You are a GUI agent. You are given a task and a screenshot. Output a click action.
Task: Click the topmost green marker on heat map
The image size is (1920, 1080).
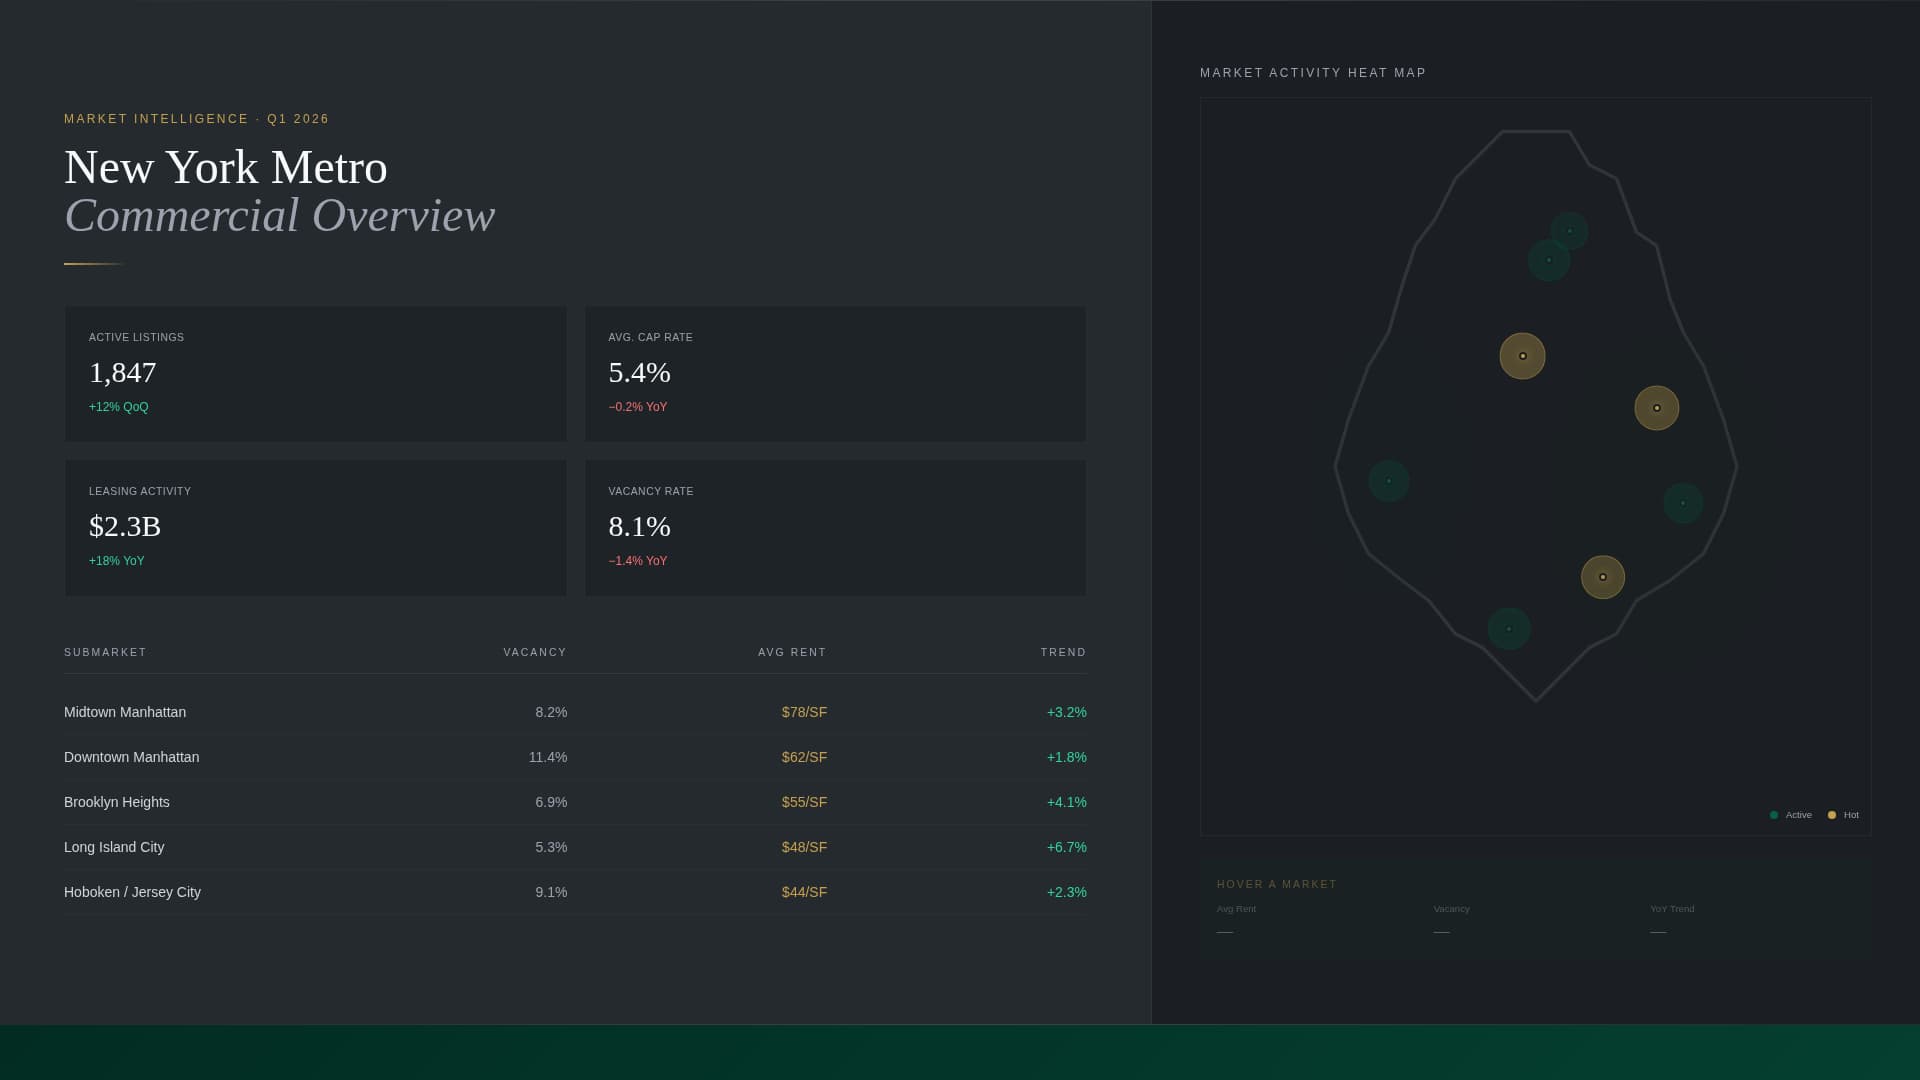click(x=1569, y=231)
